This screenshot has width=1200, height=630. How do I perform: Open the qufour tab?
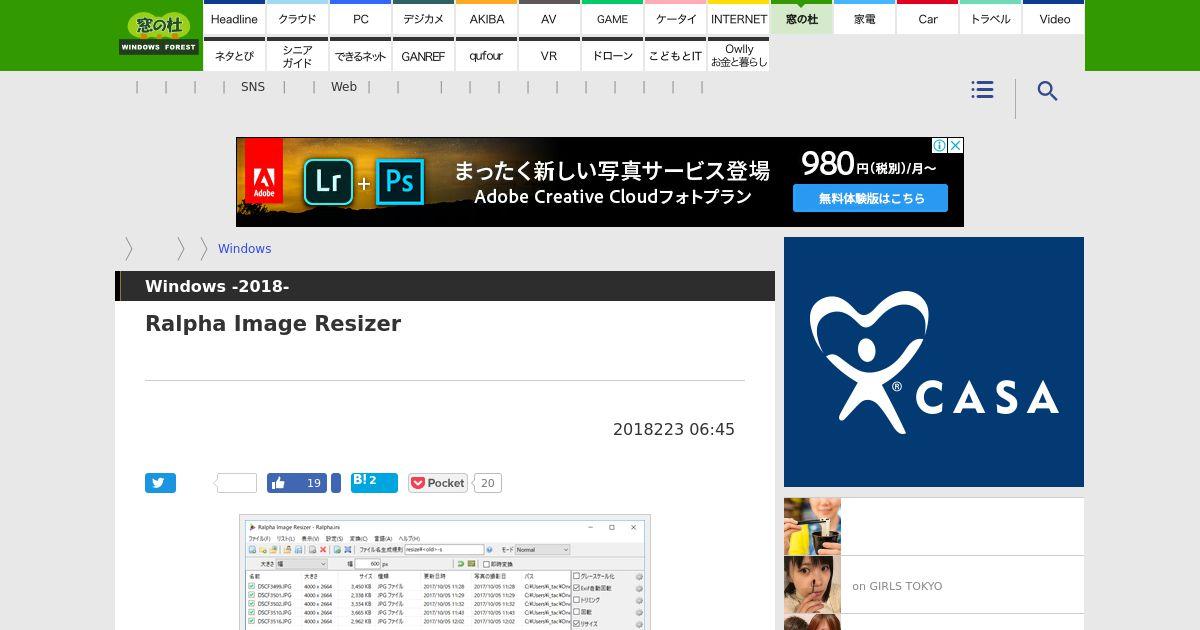[486, 55]
